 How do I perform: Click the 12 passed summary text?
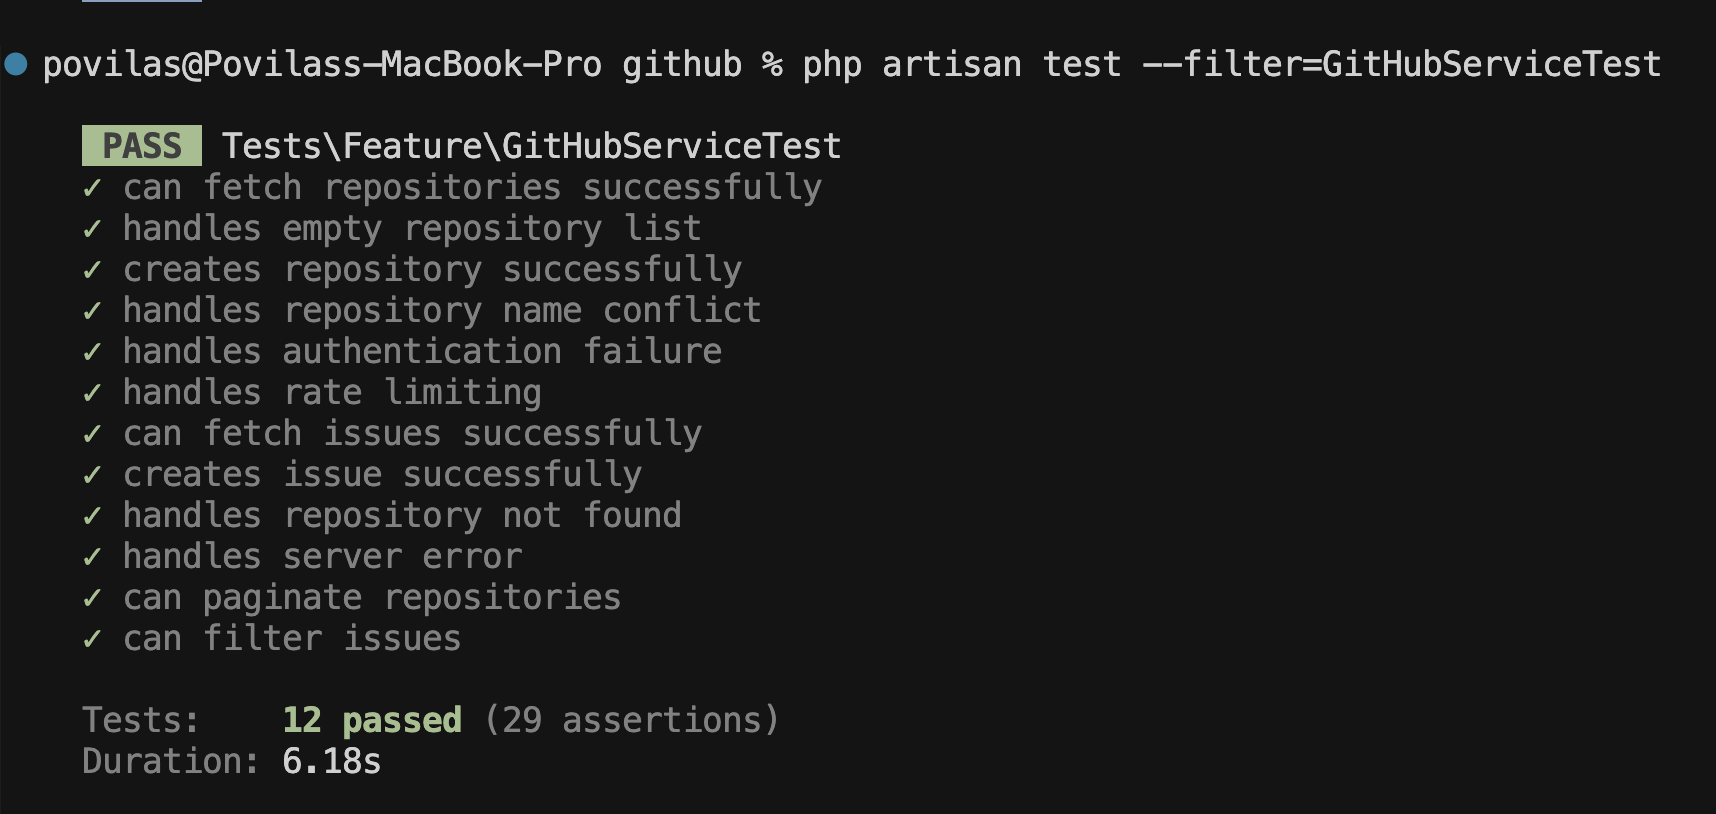tap(372, 720)
